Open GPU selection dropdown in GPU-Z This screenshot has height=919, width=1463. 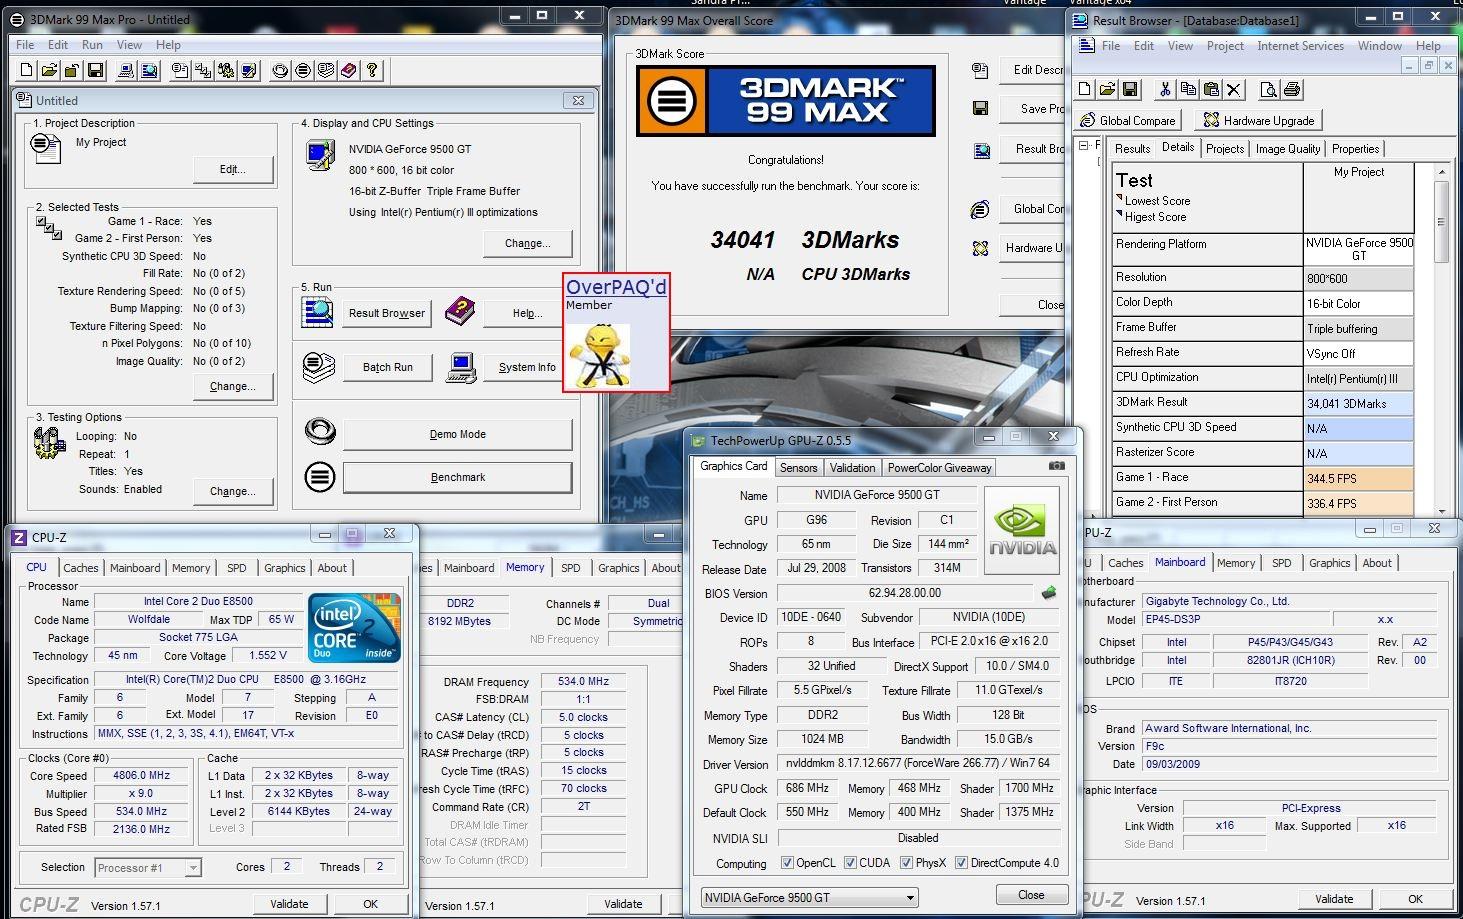tap(809, 897)
